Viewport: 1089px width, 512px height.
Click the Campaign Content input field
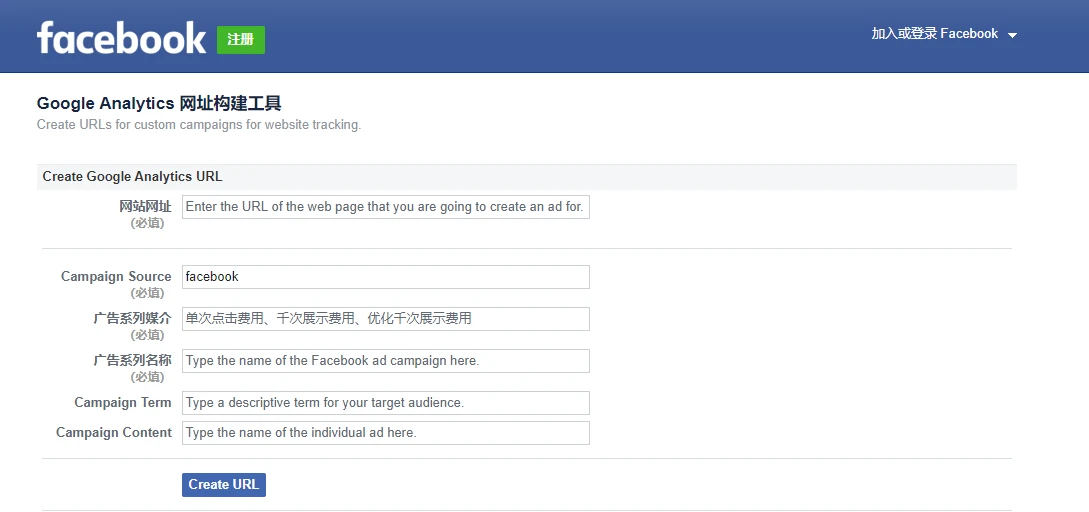(385, 433)
